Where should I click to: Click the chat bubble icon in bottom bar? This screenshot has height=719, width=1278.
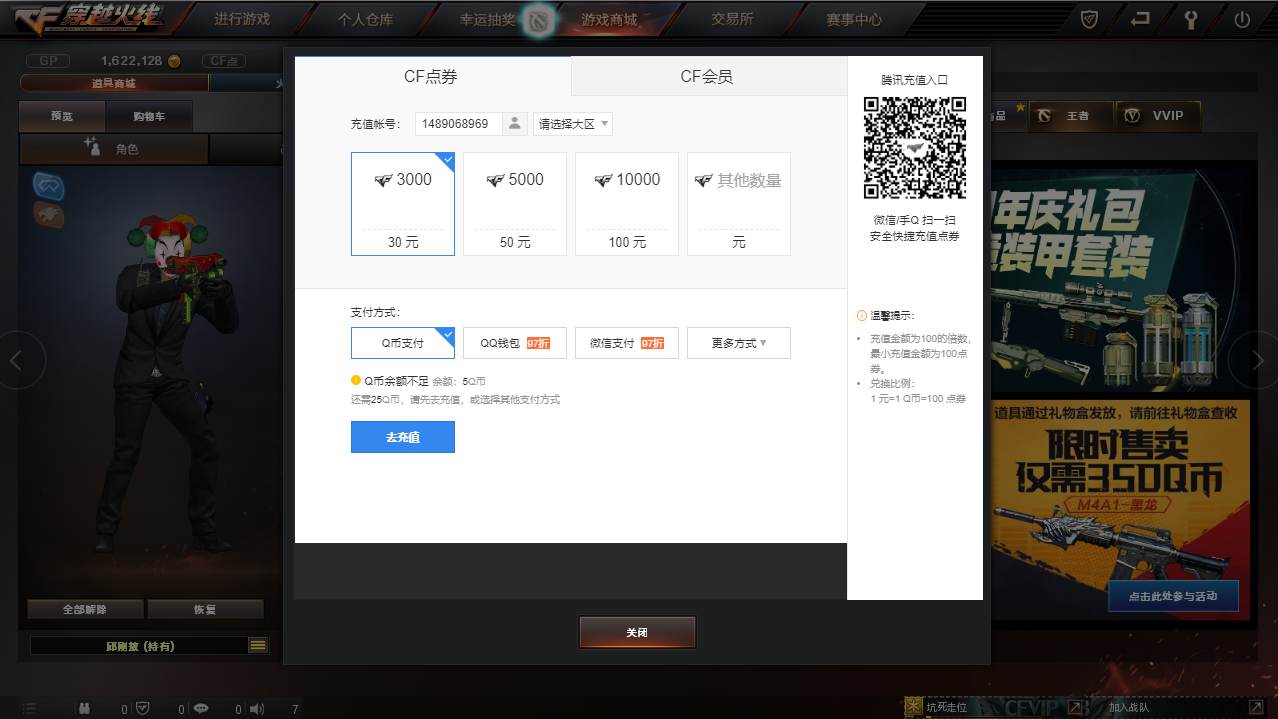(201, 709)
